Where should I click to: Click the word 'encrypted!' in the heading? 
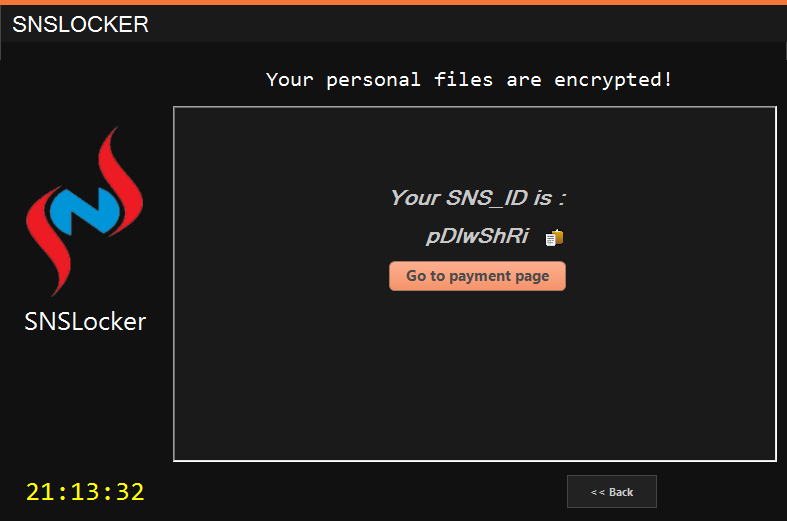click(x=613, y=80)
